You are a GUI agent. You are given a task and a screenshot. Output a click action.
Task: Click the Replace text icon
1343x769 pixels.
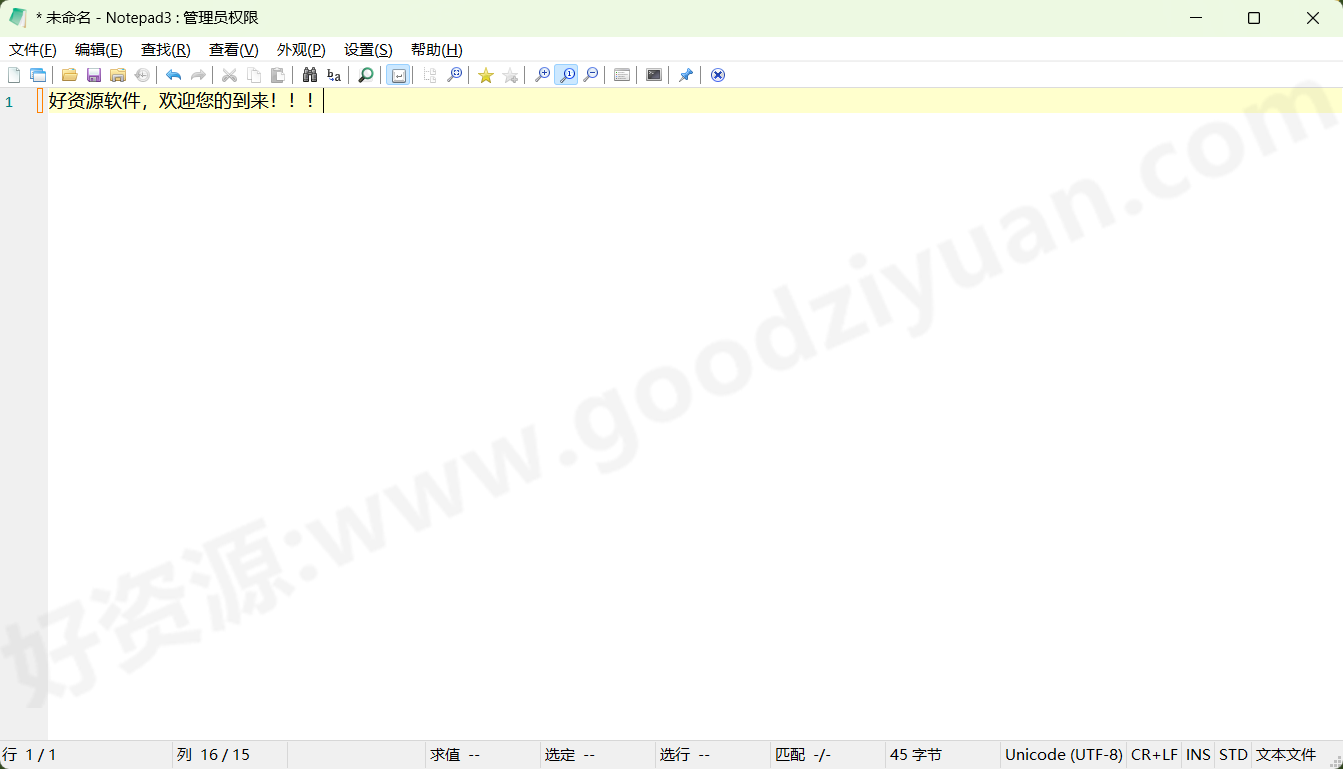click(x=333, y=75)
